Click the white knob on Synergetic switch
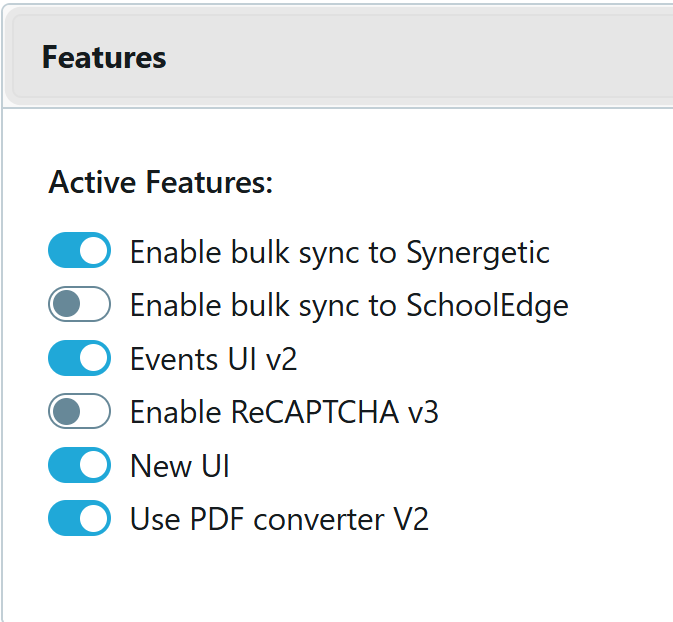673x622 pixels. tap(93, 251)
